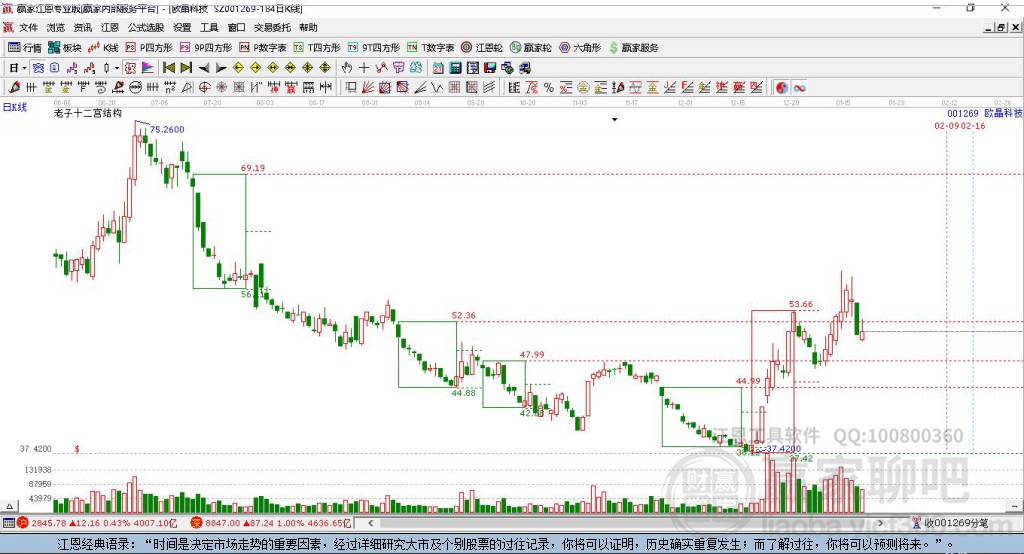Viewport: 1024px width, 554px height.
Task: Open the 江恩轮 Gann wheel
Action: point(482,48)
